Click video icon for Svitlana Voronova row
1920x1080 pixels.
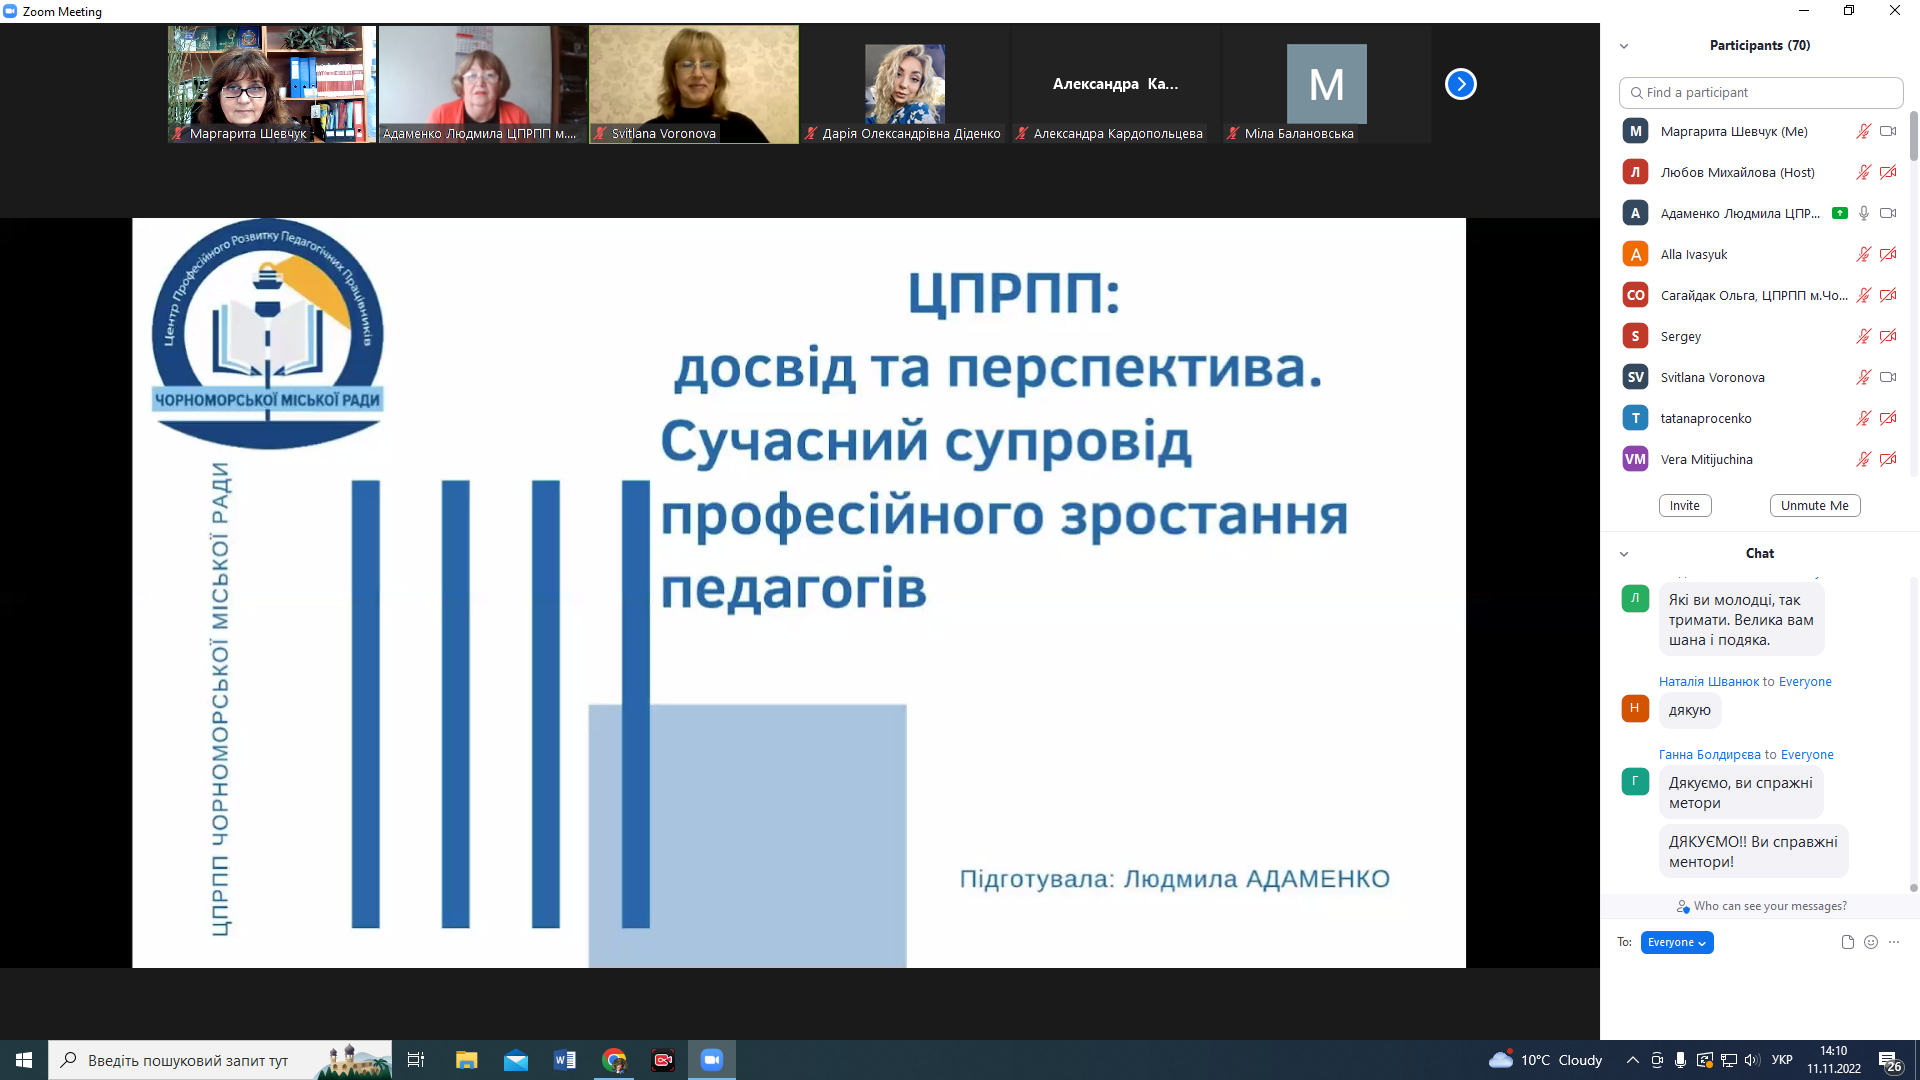click(1888, 377)
